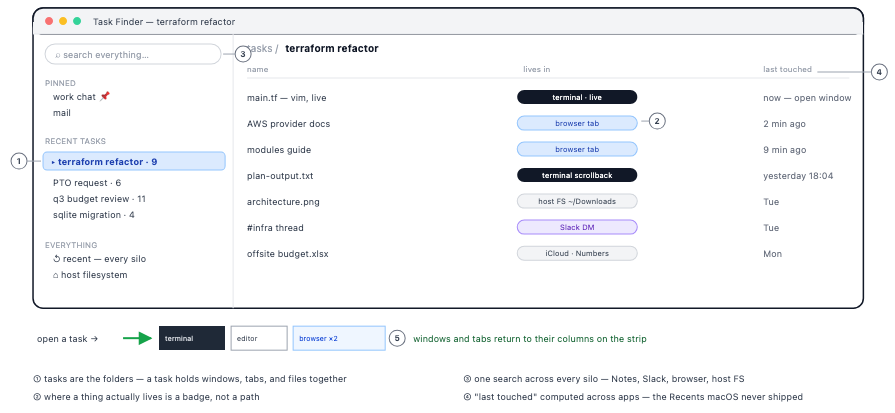Open the q3 budget review task
Image resolution: width=895 pixels, height=413 pixels.
(x=99, y=199)
